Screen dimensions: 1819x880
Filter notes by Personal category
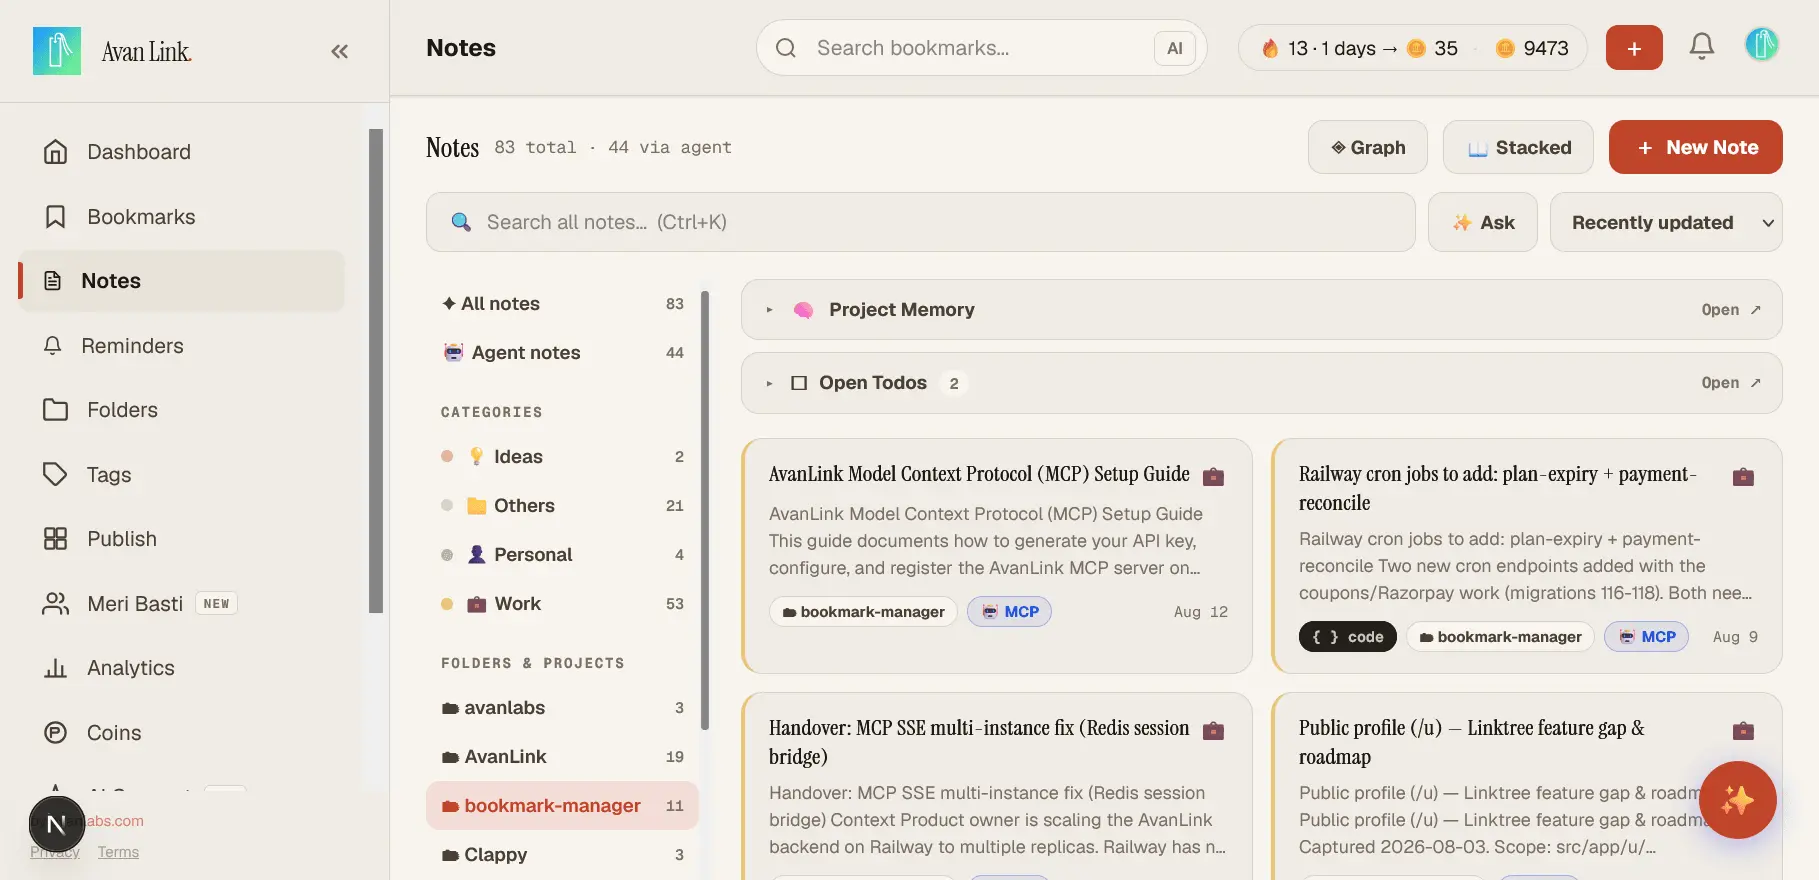coord(562,555)
